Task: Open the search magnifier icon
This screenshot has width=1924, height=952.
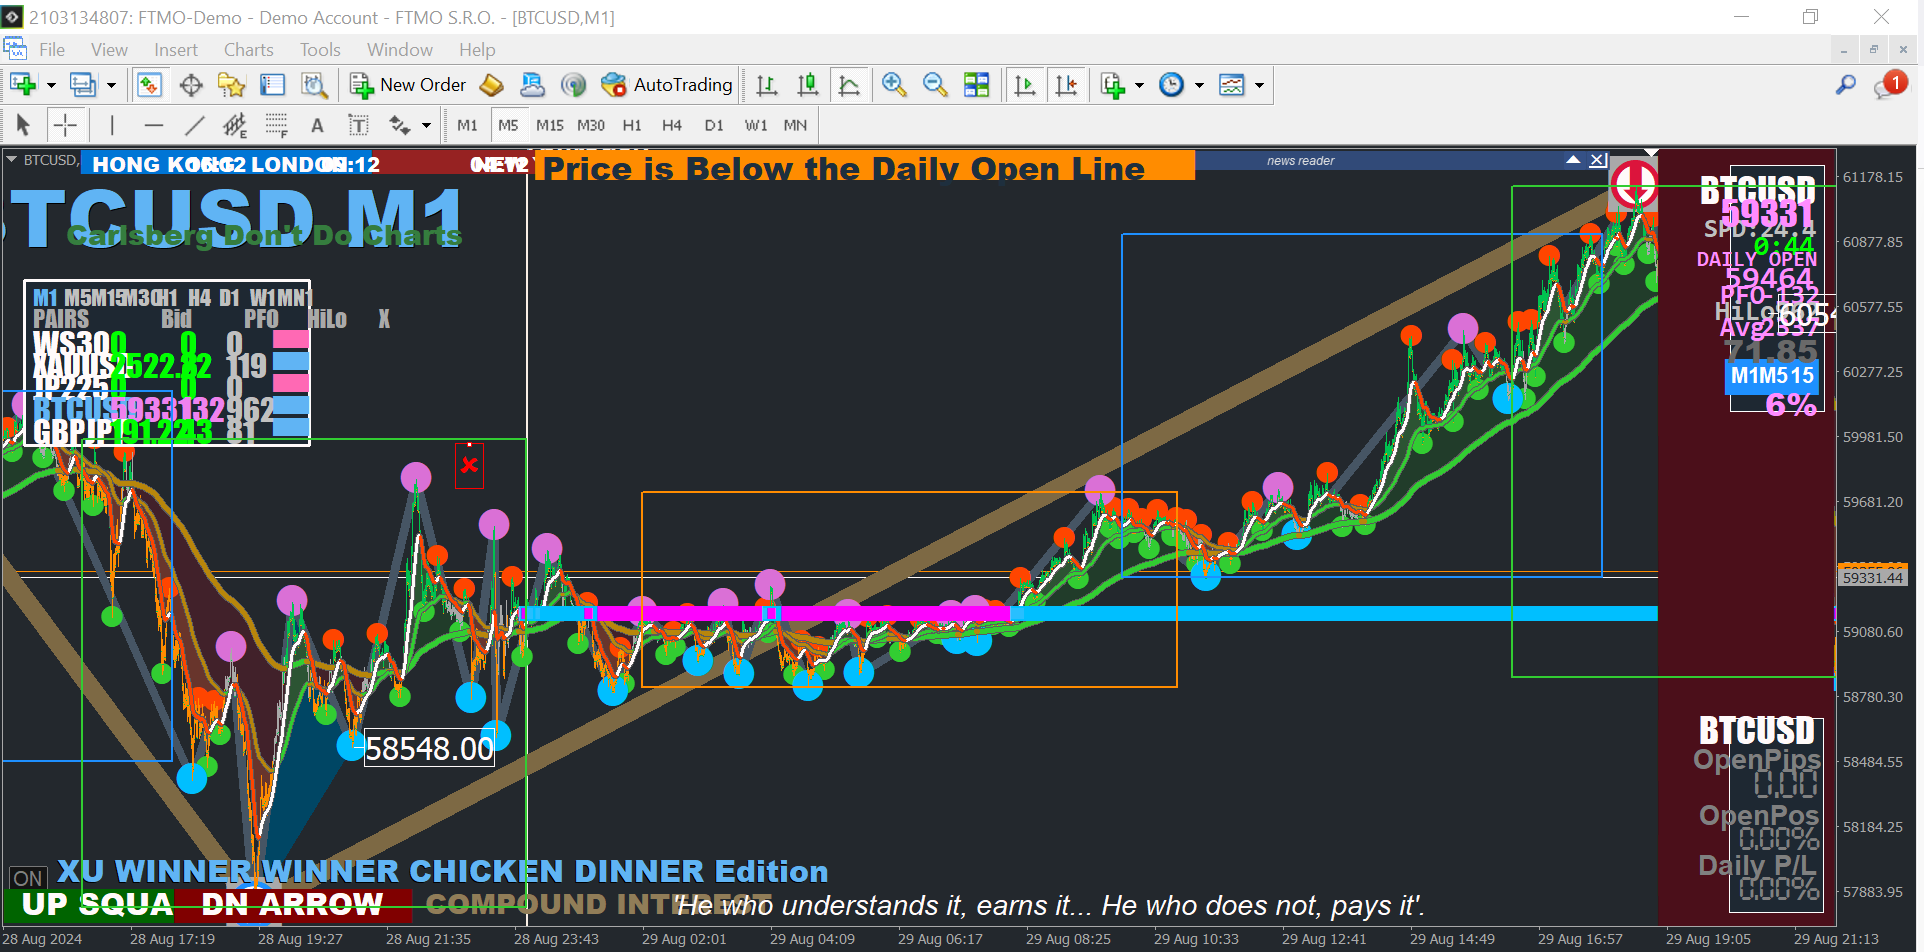Action: coord(1846,85)
